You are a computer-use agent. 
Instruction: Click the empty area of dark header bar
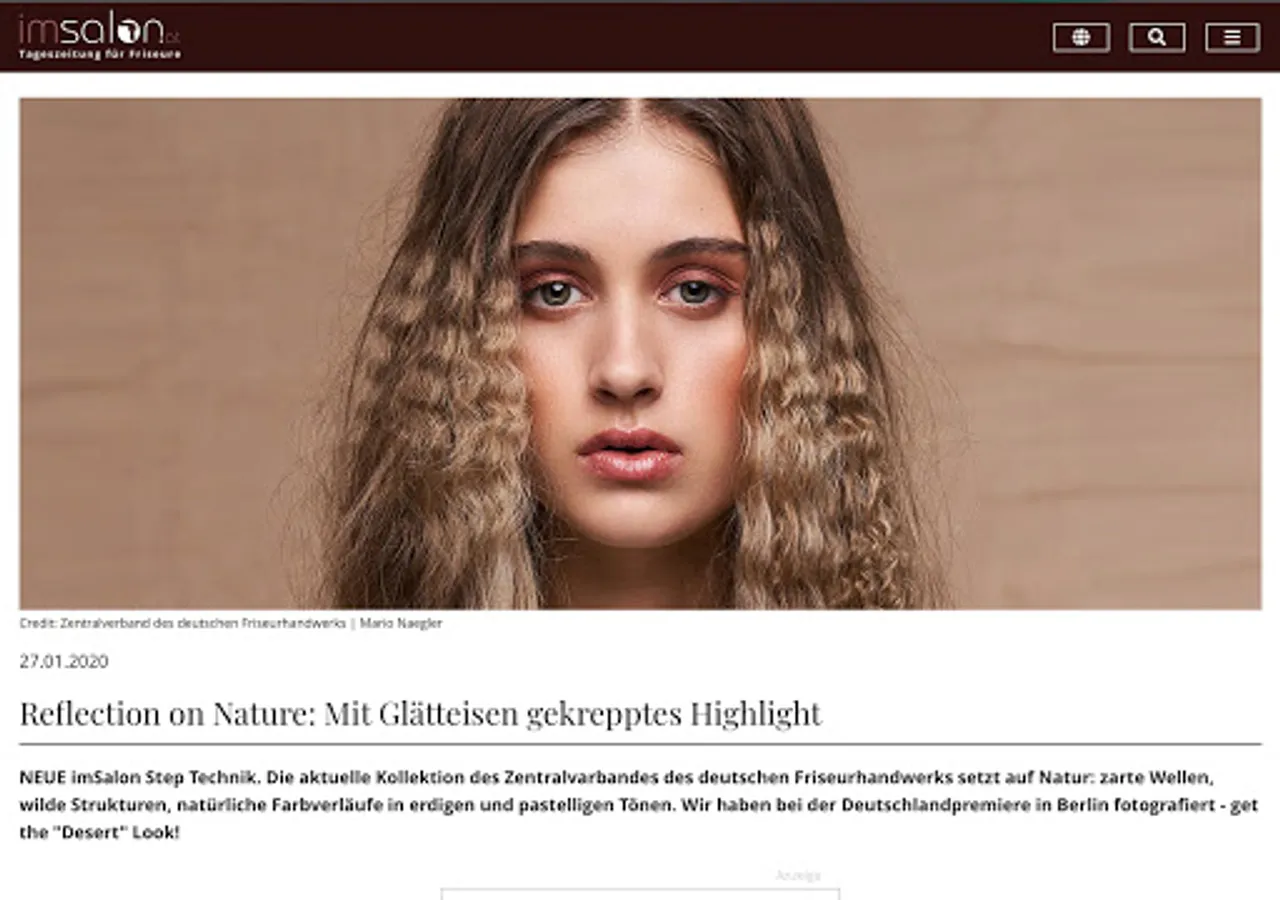coord(600,37)
